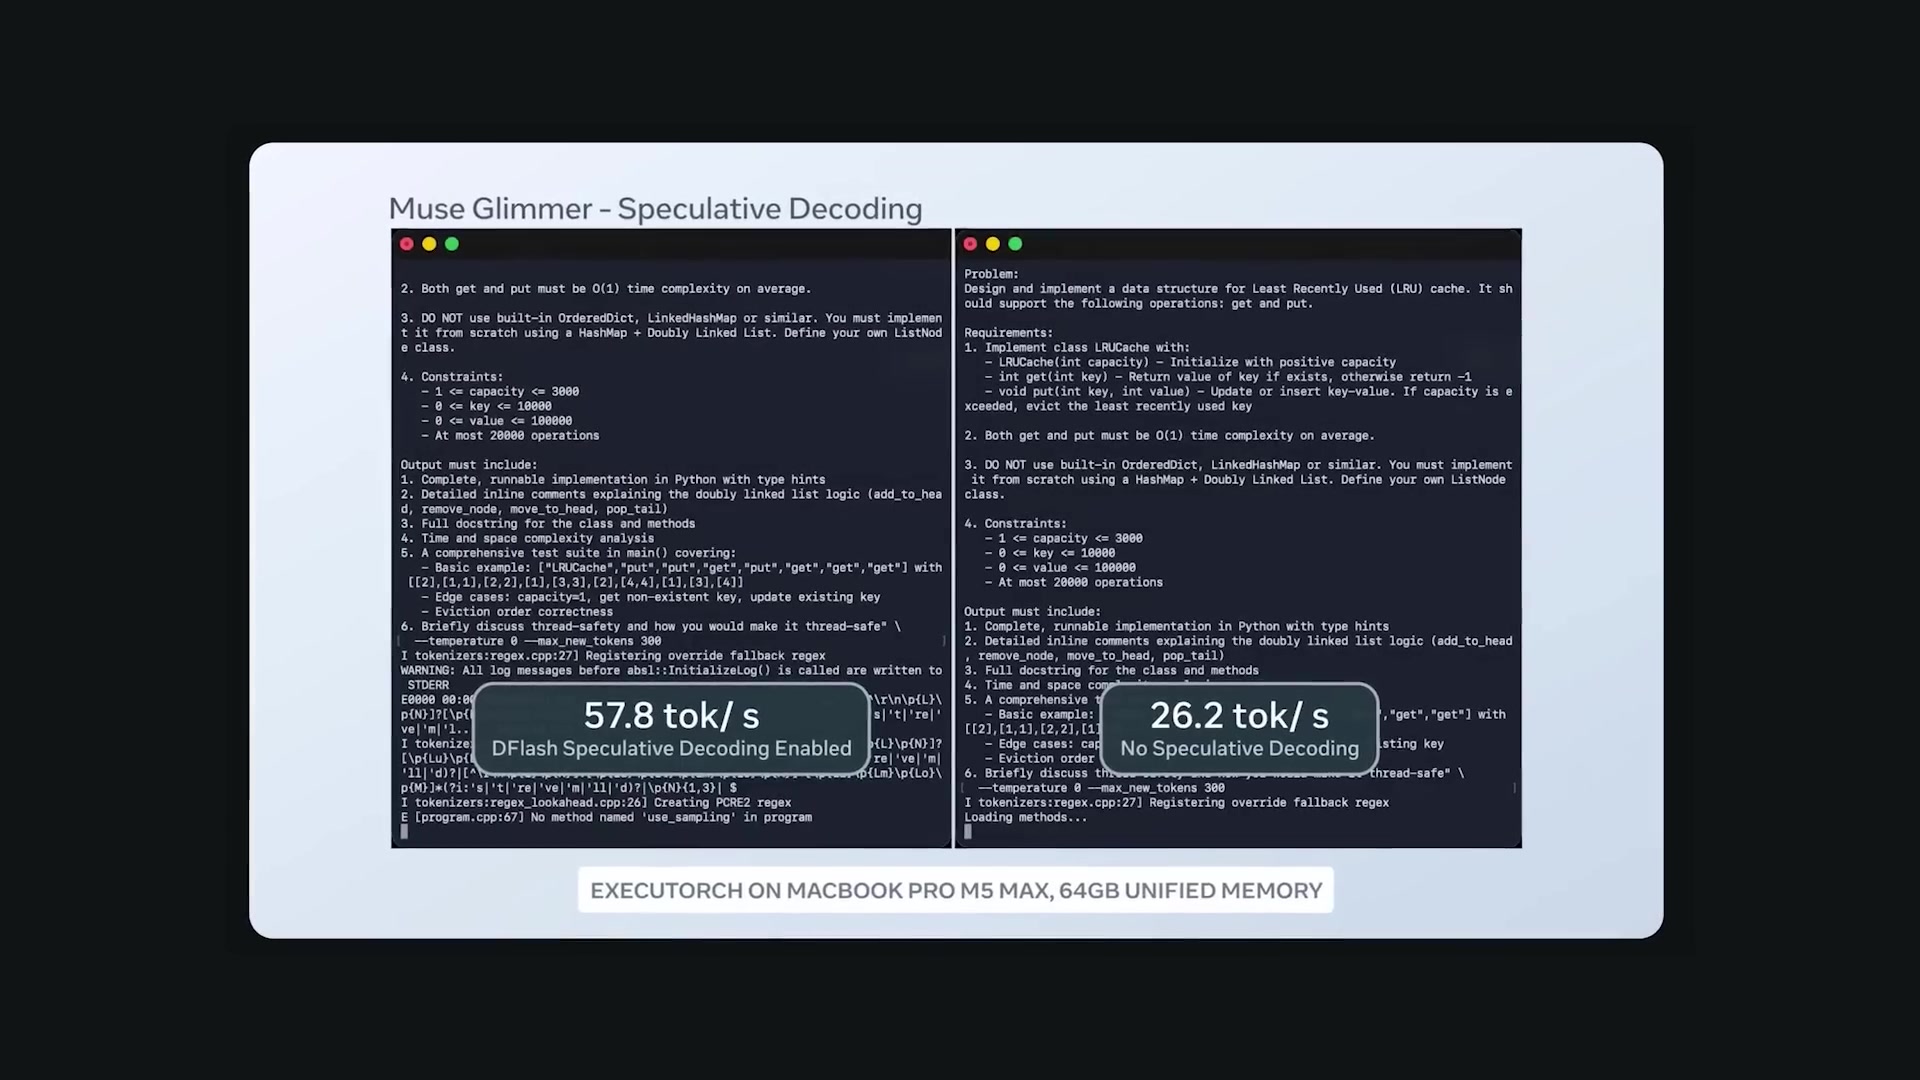Screen dimensions: 1920x1080
Task: Click the 'use_sampling' error line in left terminal
Action: point(606,817)
